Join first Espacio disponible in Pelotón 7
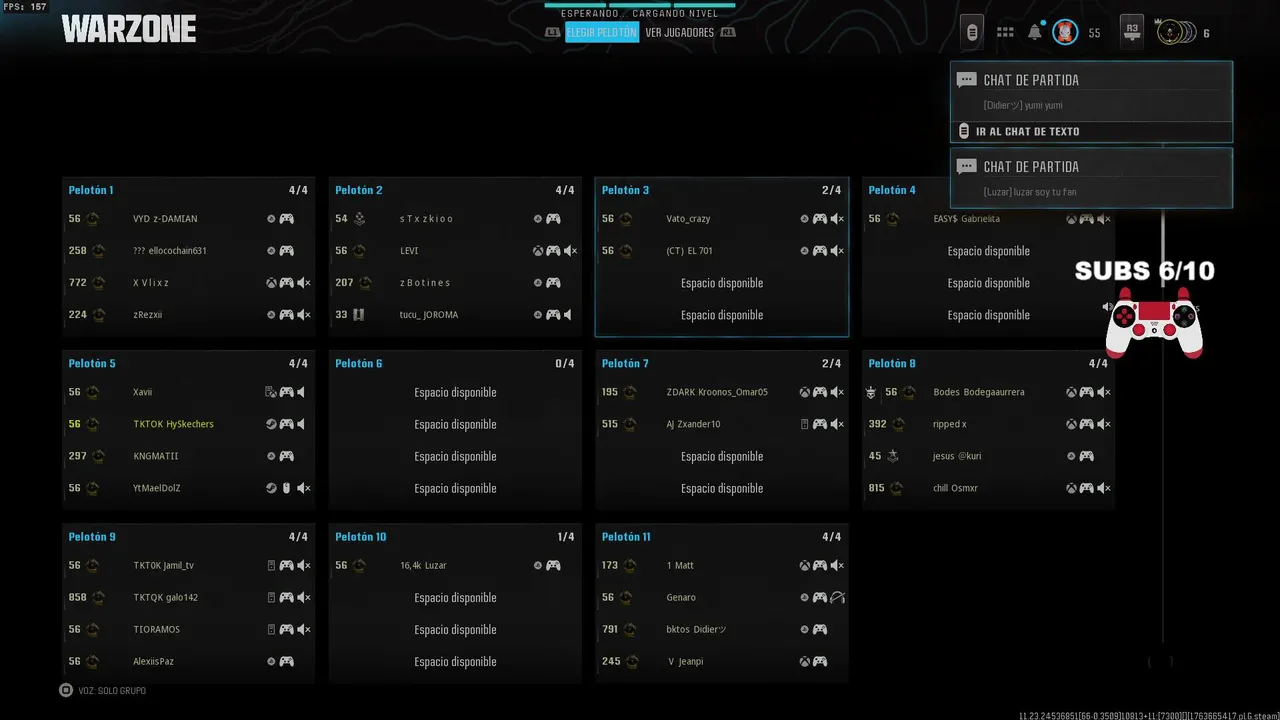Image resolution: width=1280 pixels, height=720 pixels. tap(722, 456)
